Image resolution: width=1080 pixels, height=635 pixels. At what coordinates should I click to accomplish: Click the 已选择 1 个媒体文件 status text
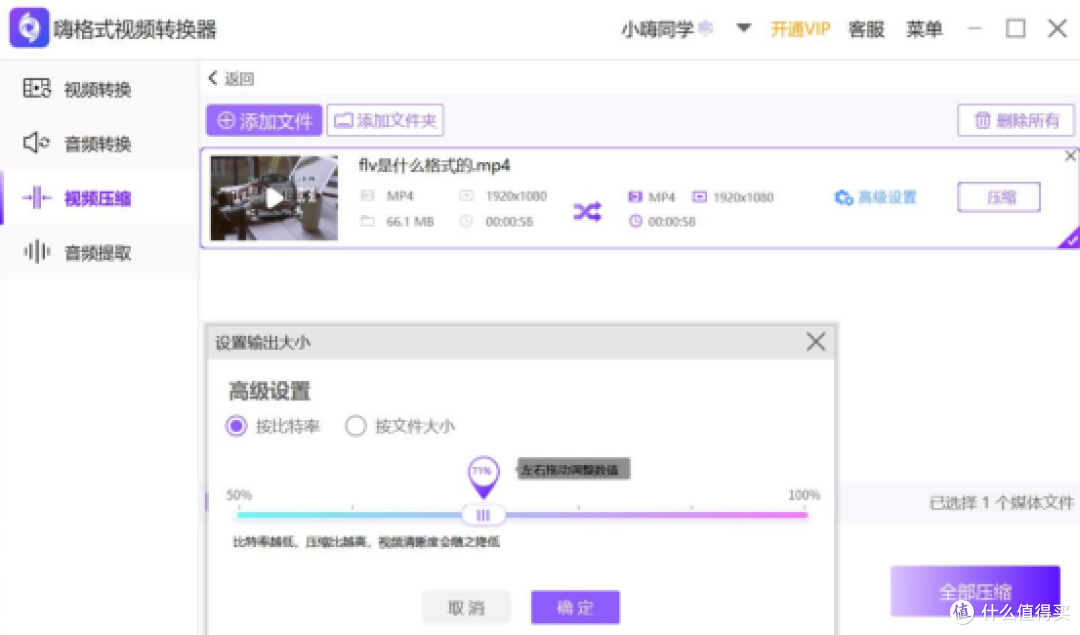pos(1001,503)
